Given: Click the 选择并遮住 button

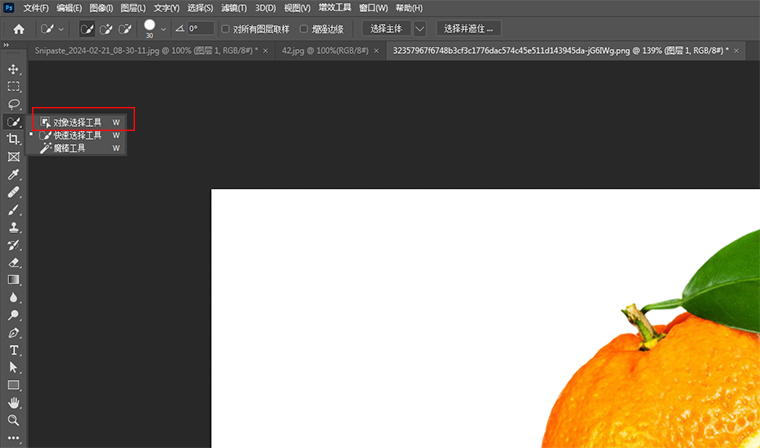Looking at the screenshot, I should [468, 29].
